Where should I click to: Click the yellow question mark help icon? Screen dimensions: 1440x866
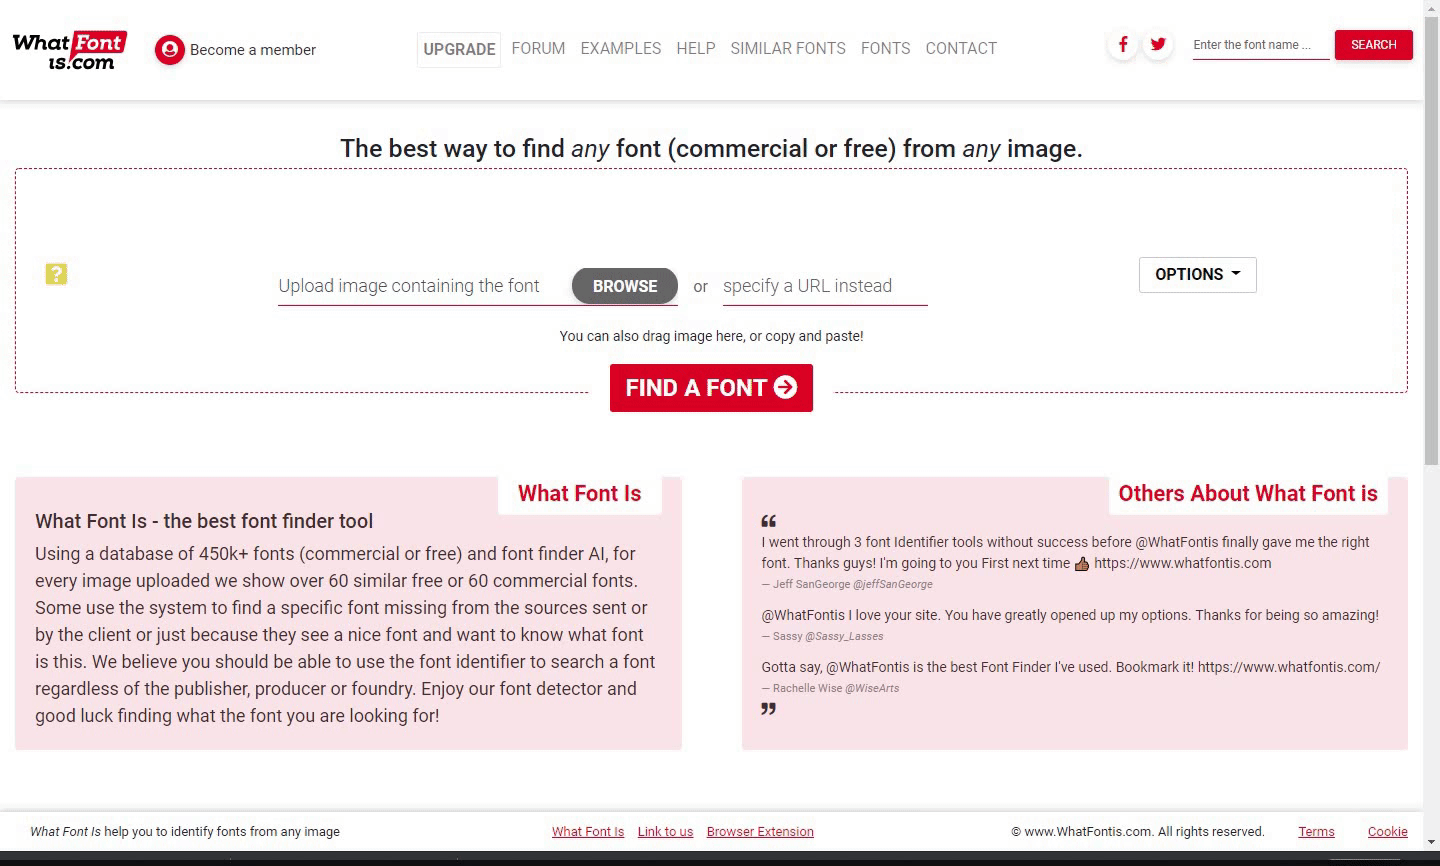pos(56,274)
